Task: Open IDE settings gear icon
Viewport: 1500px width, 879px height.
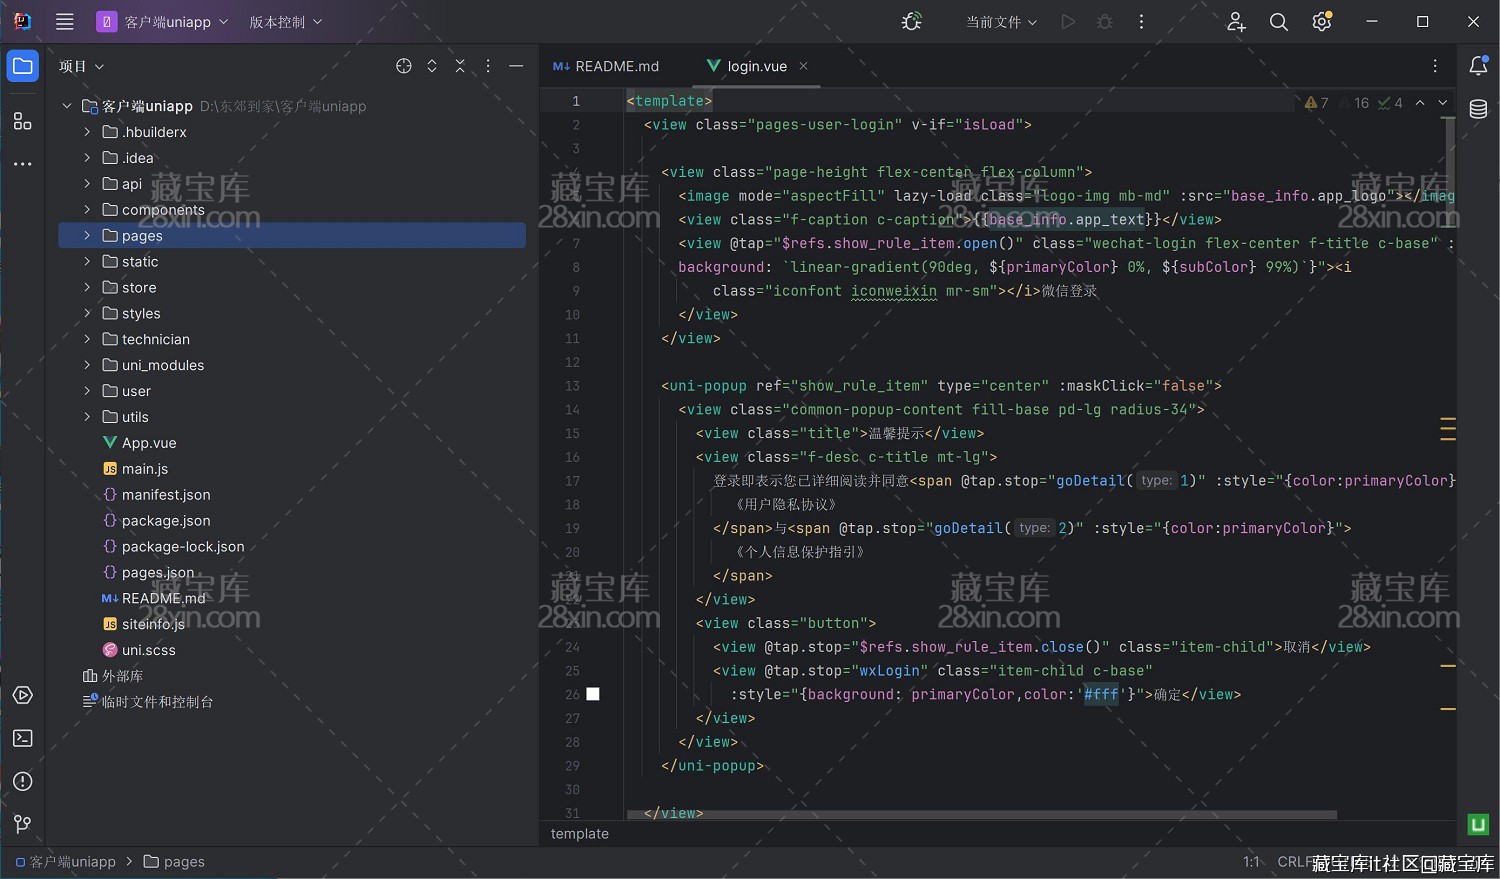Action: [x=1322, y=22]
